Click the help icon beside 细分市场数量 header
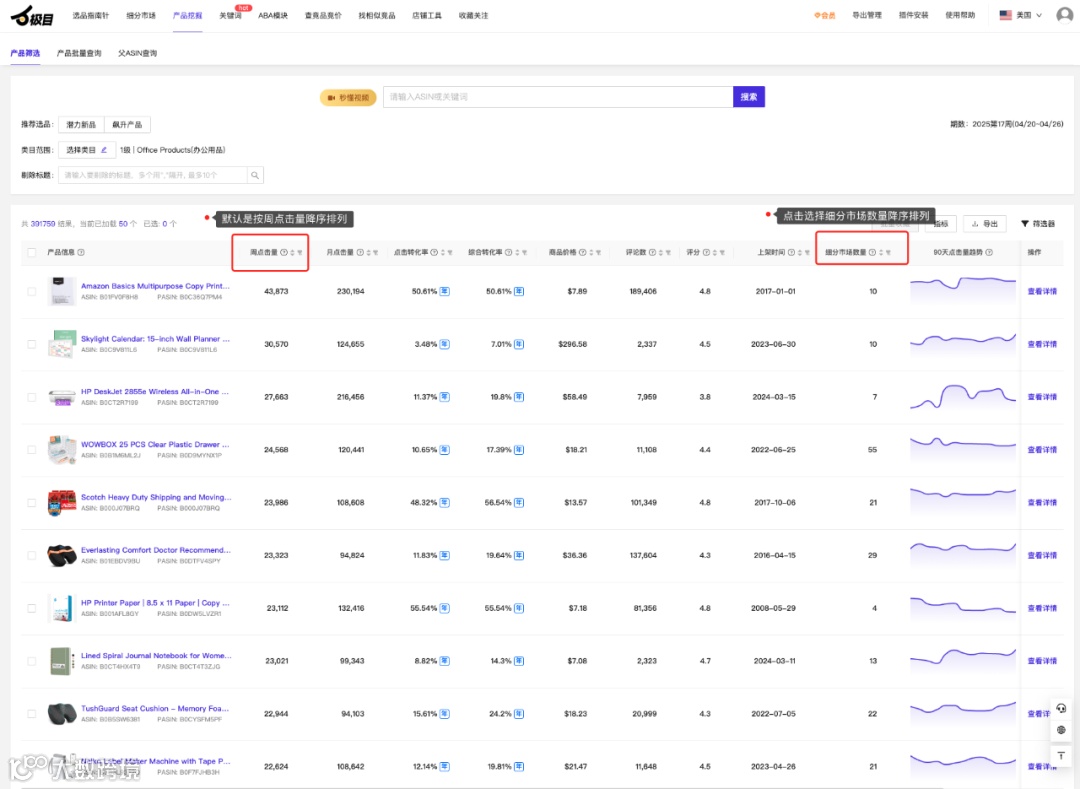The image size is (1080, 789). pyautogui.click(x=872, y=252)
